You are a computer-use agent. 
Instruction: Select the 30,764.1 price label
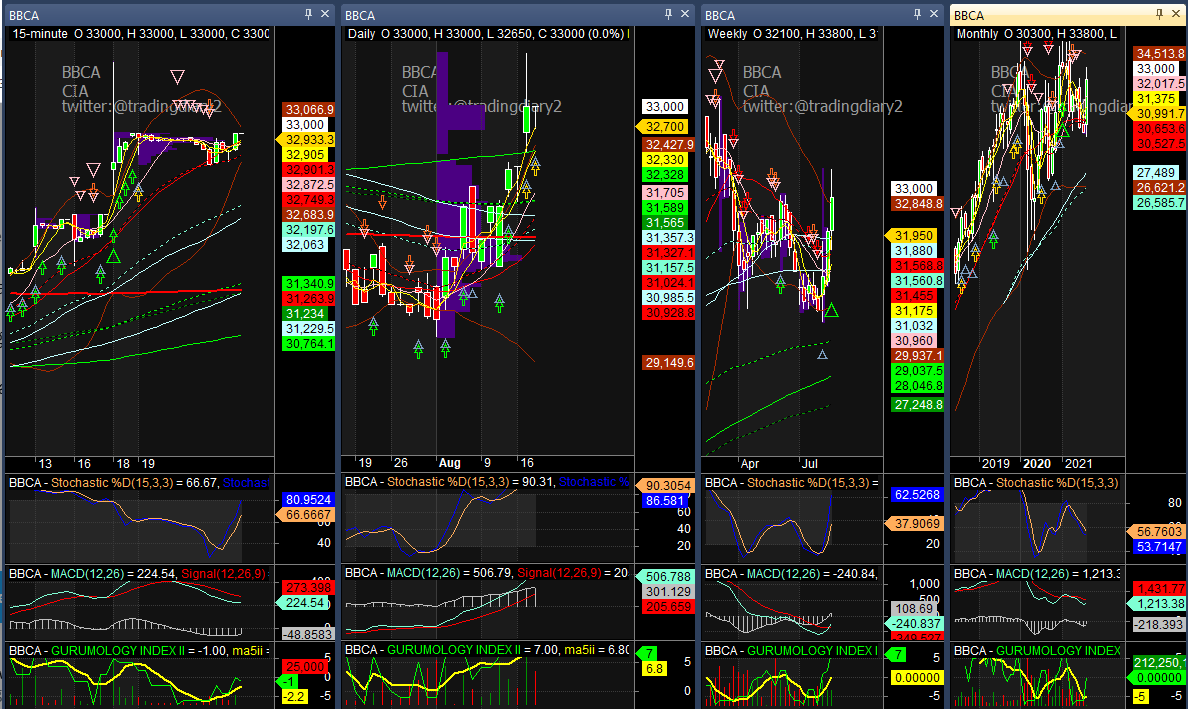tap(309, 344)
